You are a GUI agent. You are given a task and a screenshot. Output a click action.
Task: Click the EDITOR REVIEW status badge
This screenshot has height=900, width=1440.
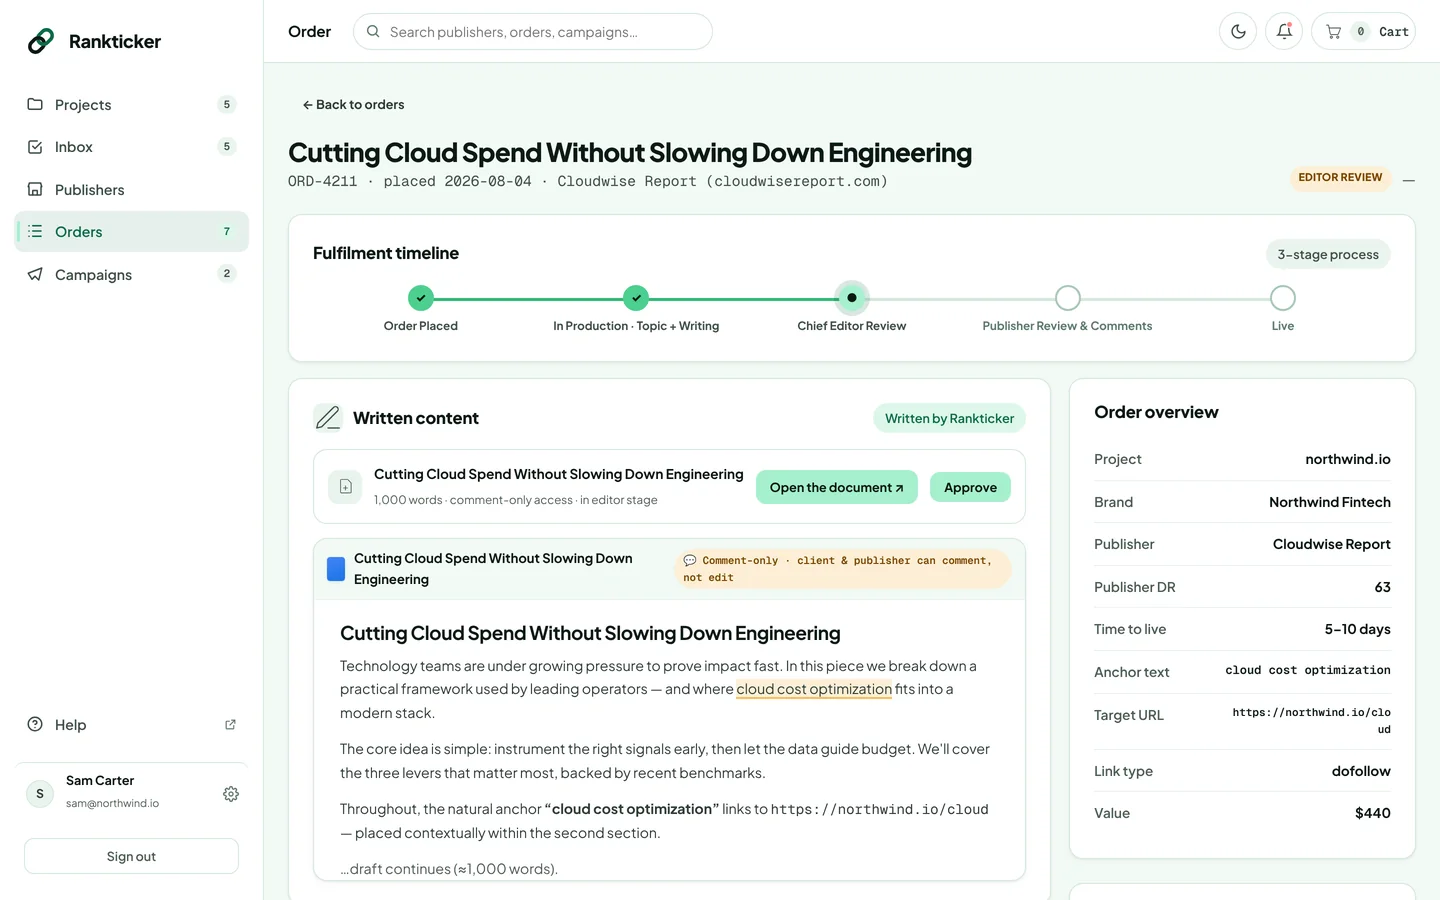(x=1340, y=178)
